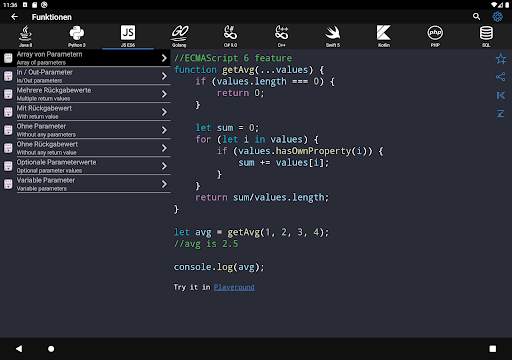This screenshot has height=360, width=512.
Task: Select the 'Mehrere Rückgabewerte' list entry
Action: point(85,94)
